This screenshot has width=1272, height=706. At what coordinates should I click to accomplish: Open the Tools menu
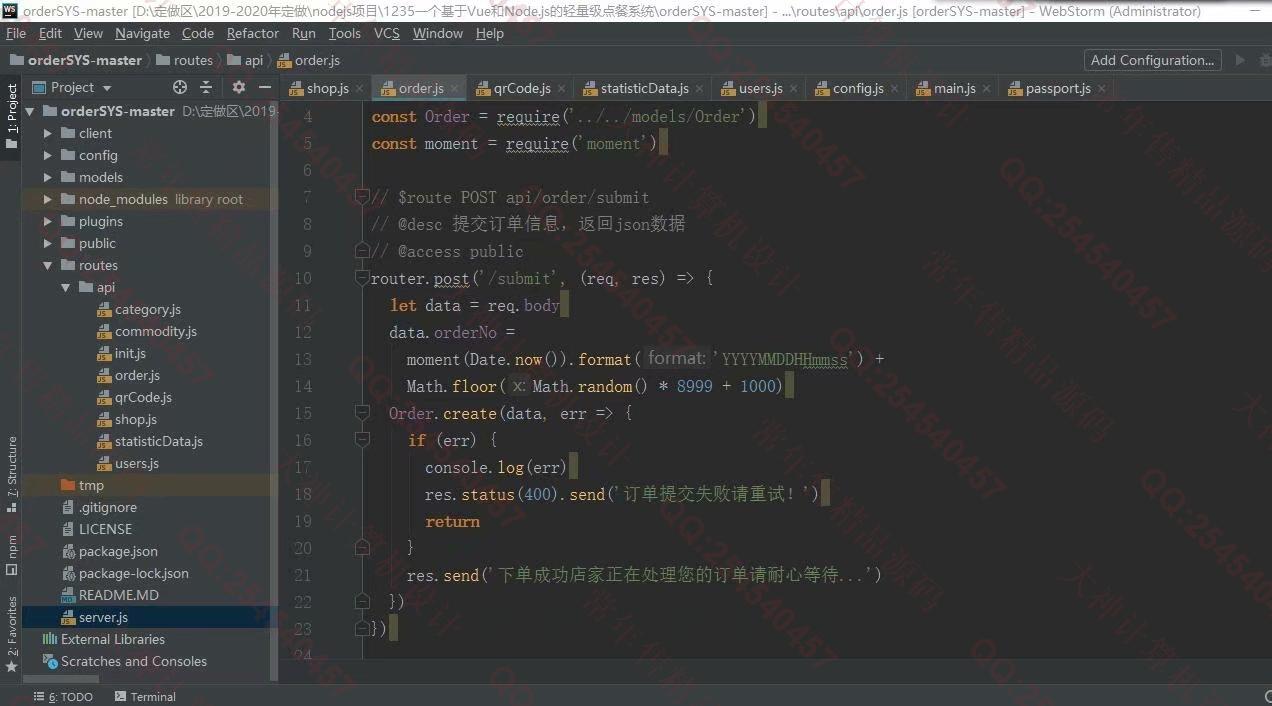[344, 33]
